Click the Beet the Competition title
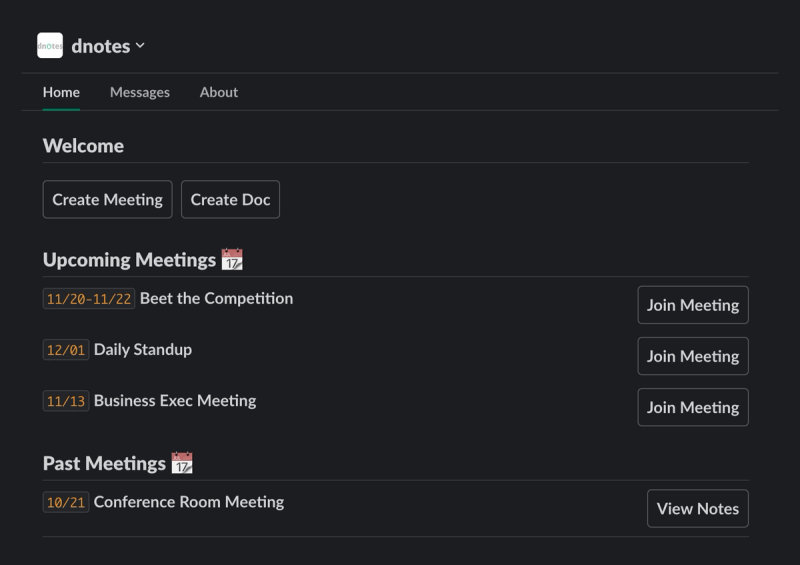This screenshot has height=565, width=800. (x=216, y=298)
